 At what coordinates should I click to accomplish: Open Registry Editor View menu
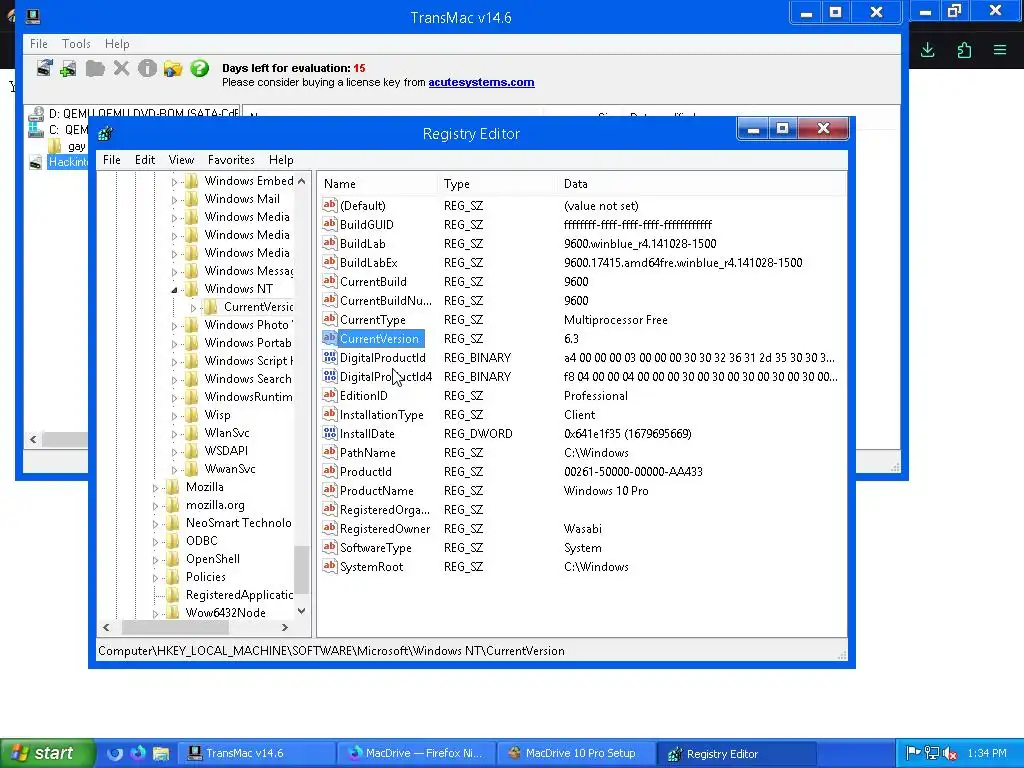click(181, 159)
